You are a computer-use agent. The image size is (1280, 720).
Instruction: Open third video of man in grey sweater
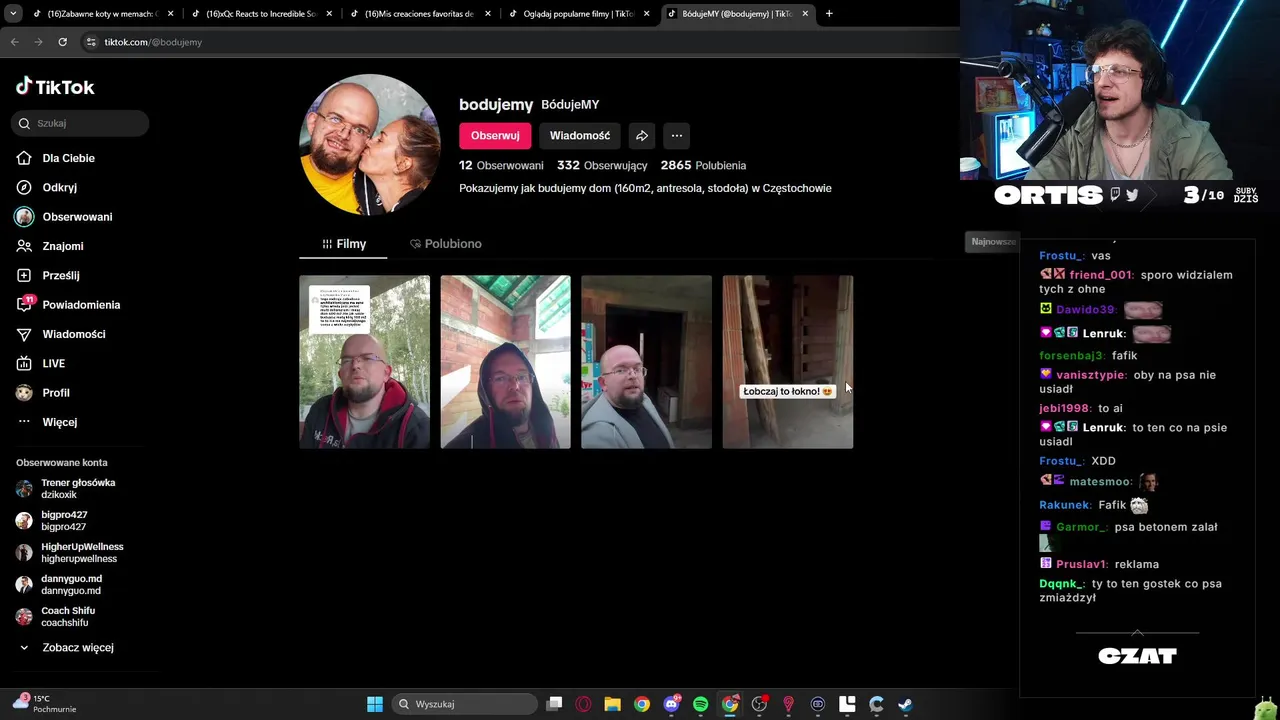(646, 362)
